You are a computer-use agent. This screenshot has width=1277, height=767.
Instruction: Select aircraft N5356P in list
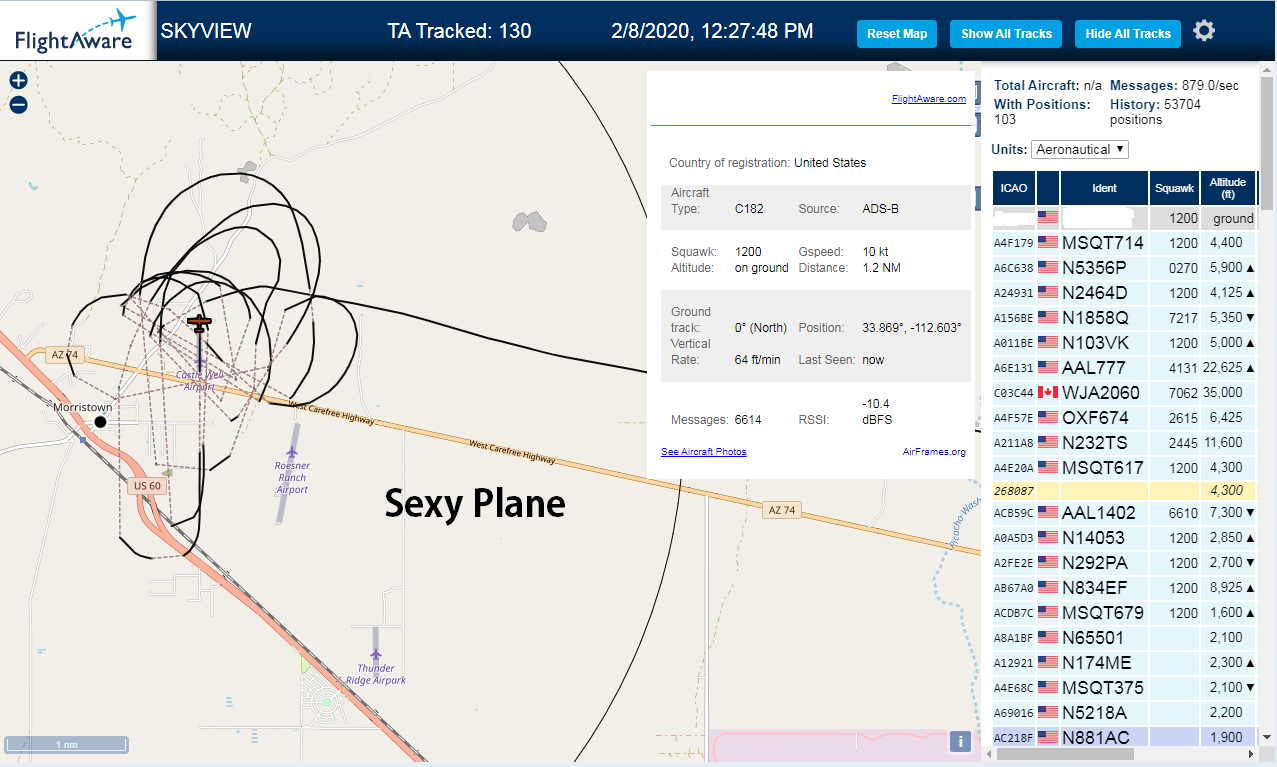point(1125,267)
